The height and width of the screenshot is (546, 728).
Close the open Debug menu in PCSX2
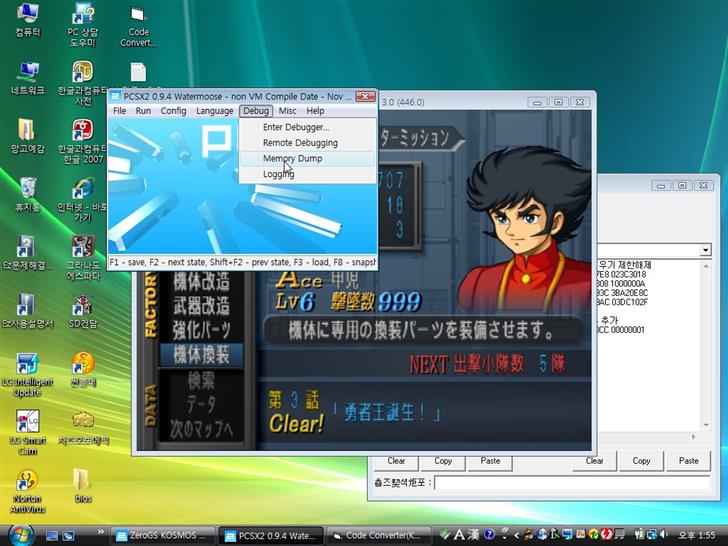coord(256,111)
